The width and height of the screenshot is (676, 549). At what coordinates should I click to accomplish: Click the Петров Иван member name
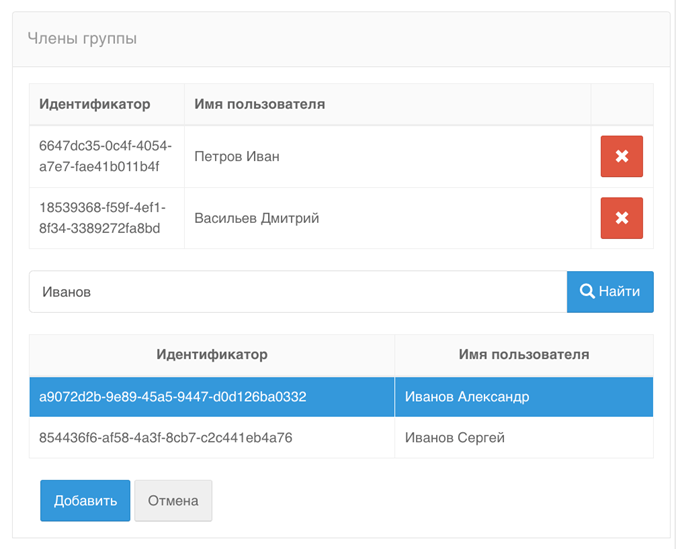(237, 157)
